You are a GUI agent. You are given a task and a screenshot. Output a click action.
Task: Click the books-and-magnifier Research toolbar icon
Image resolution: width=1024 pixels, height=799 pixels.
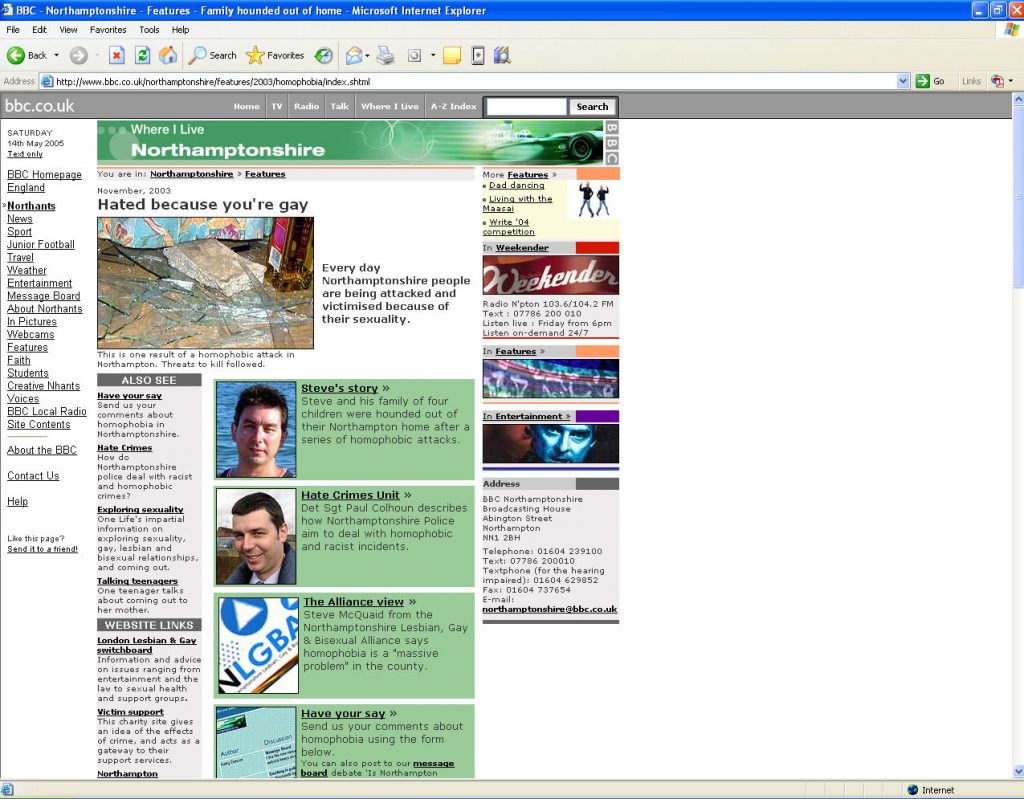(x=502, y=56)
